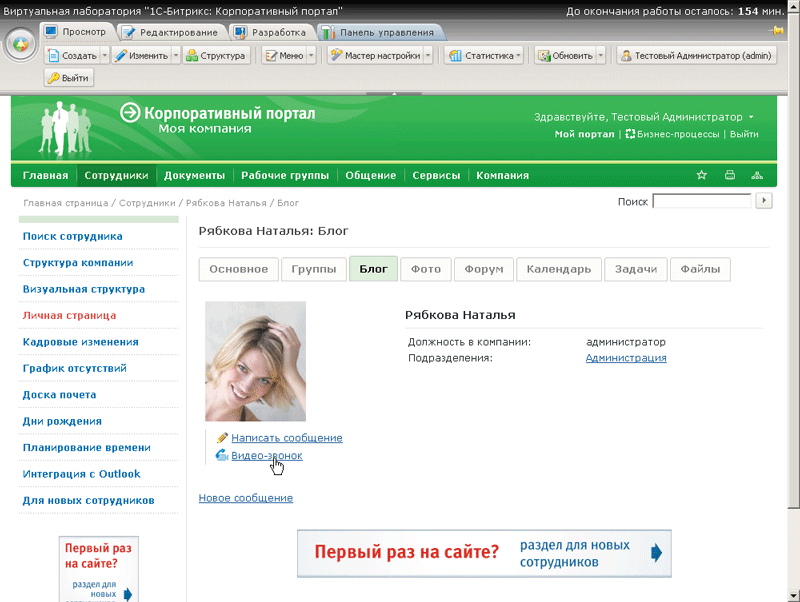Click Мой портал in the header
The image size is (800, 602).
[x=584, y=134]
